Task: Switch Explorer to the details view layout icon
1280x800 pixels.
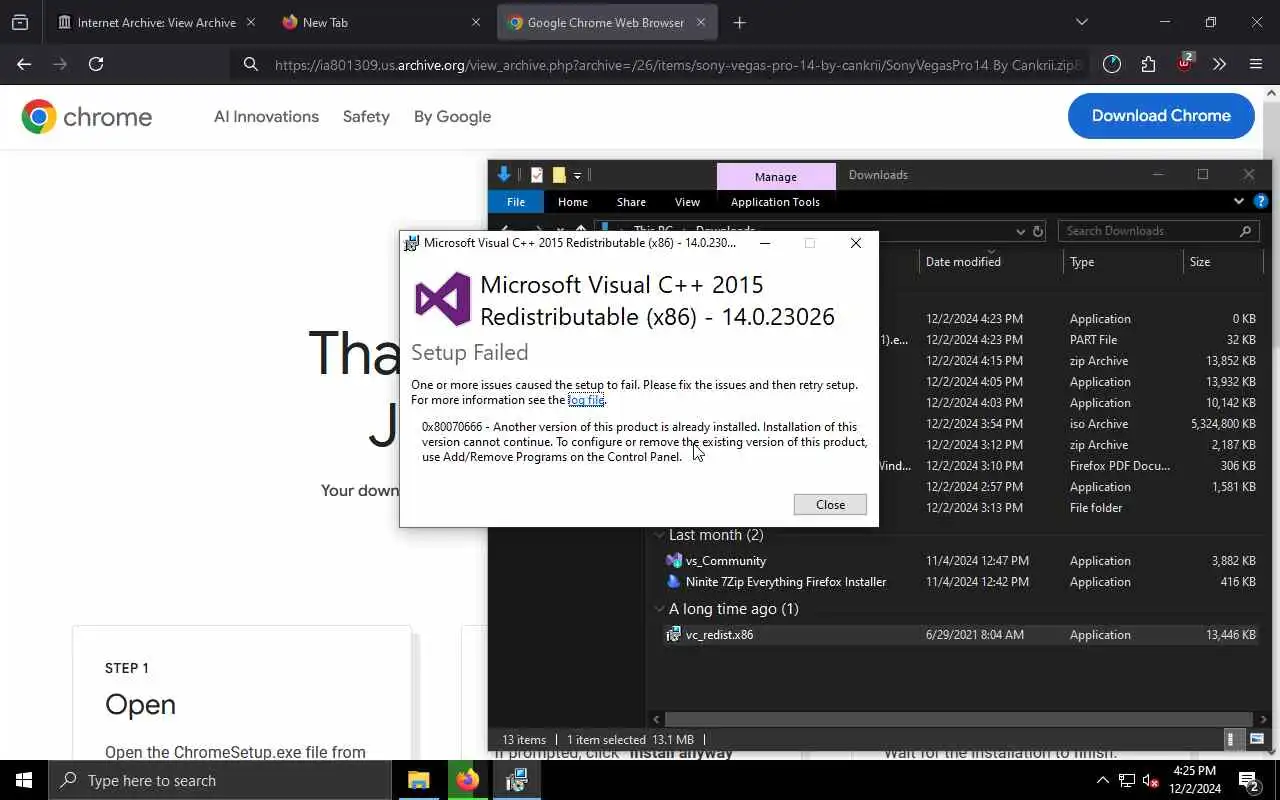Action: (1232, 740)
